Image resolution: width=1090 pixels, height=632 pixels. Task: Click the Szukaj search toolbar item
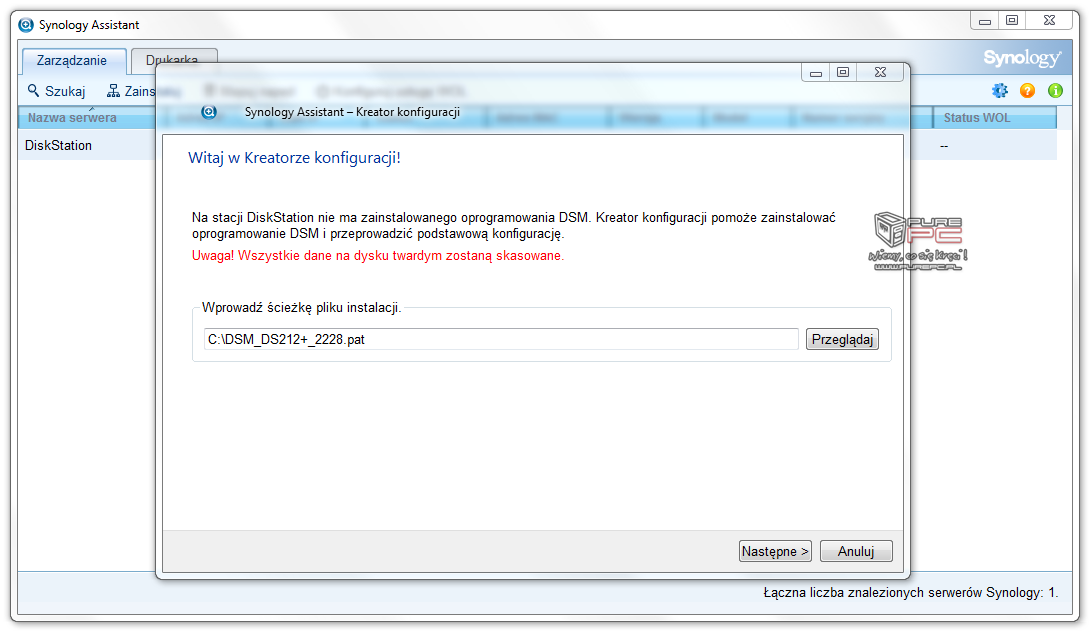tap(56, 91)
